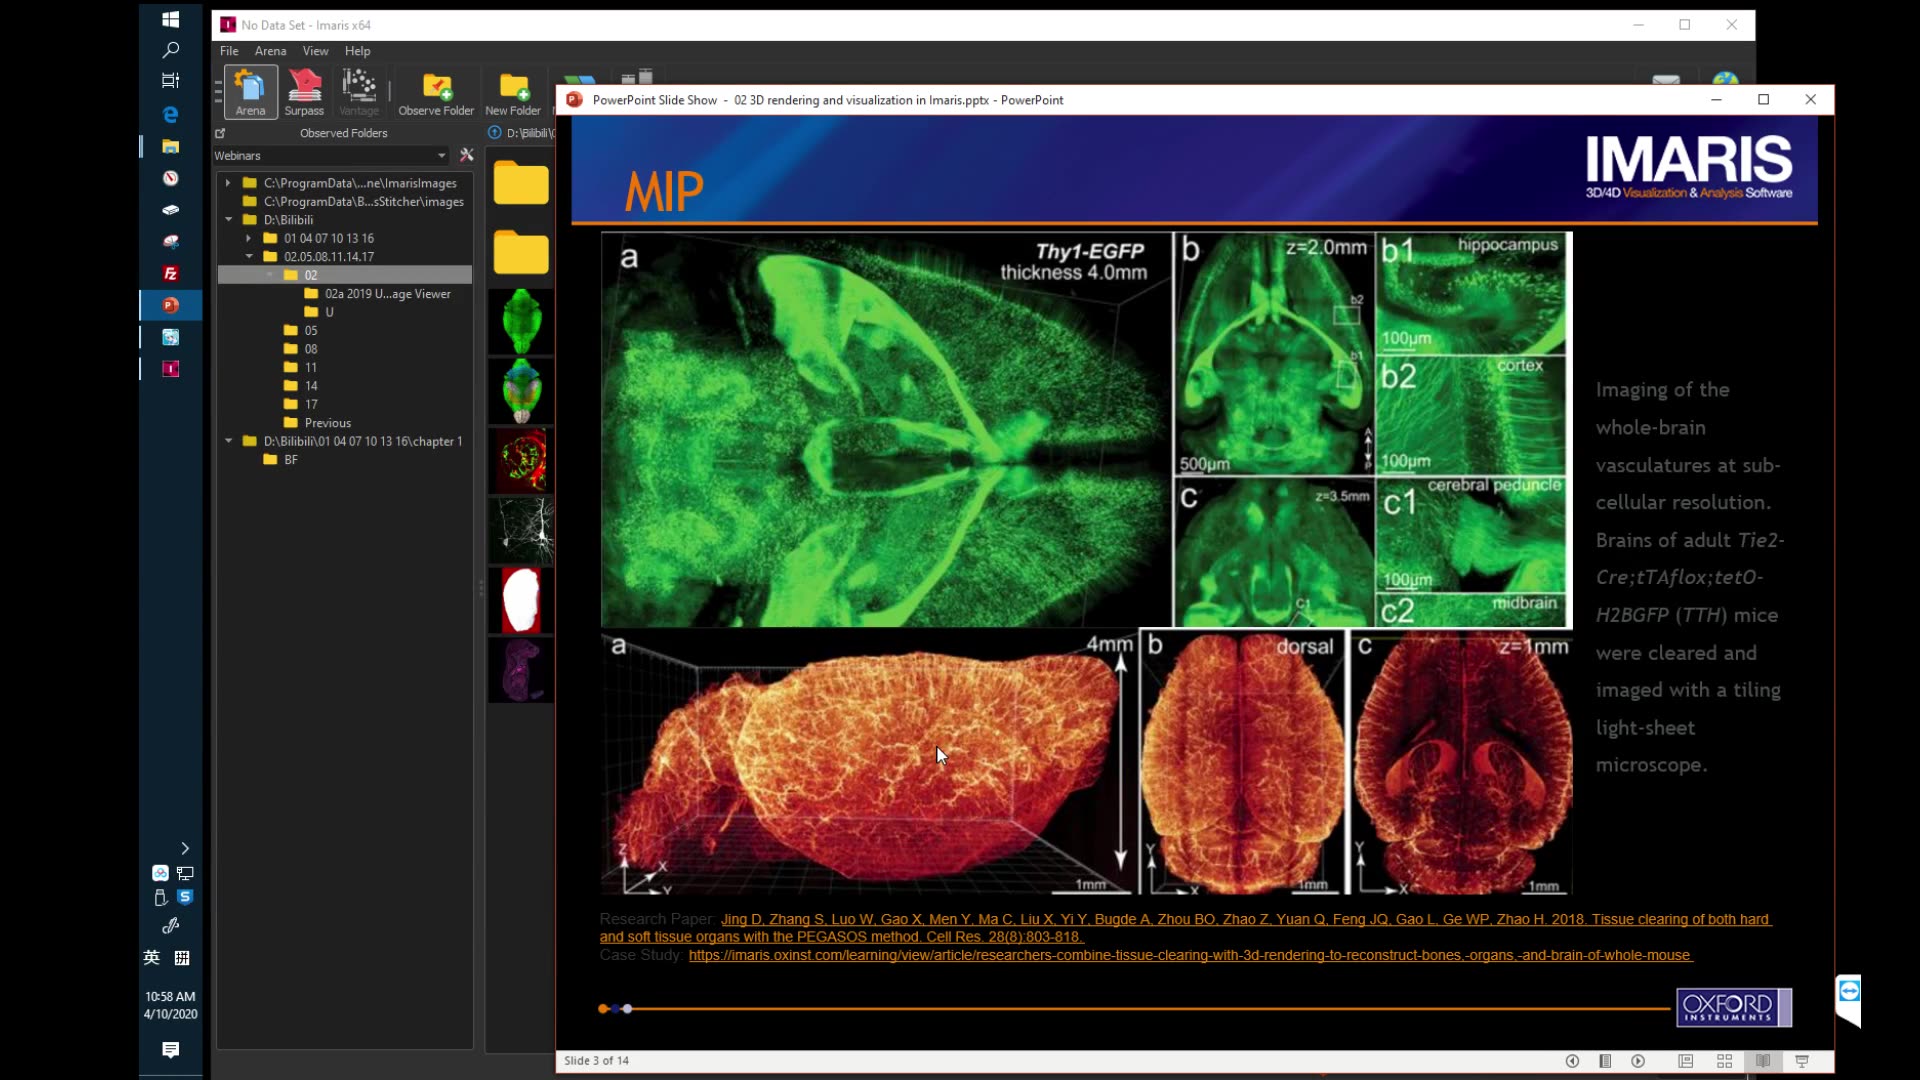The height and width of the screenshot is (1080, 1920).
Task: Click the Arena toolbar button
Action: [250, 92]
